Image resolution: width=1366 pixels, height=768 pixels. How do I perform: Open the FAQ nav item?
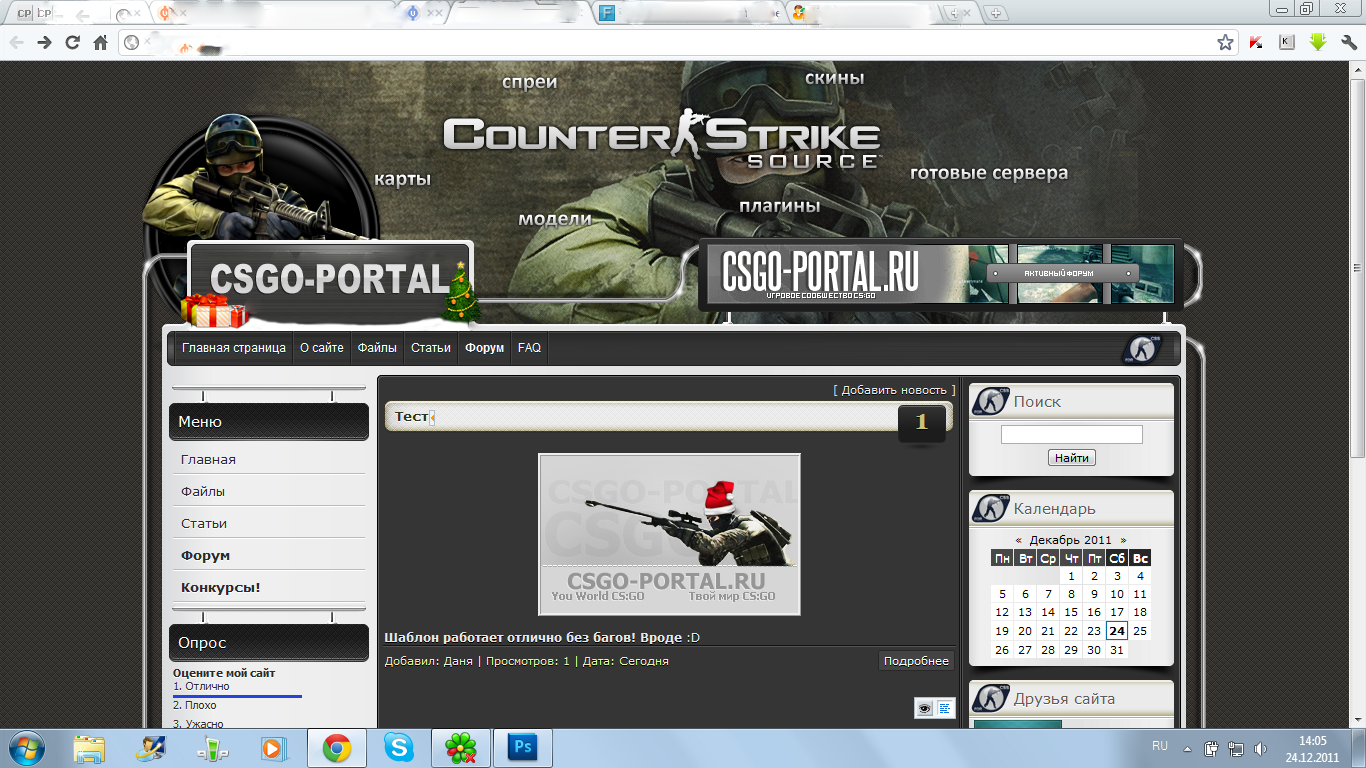[x=529, y=348]
